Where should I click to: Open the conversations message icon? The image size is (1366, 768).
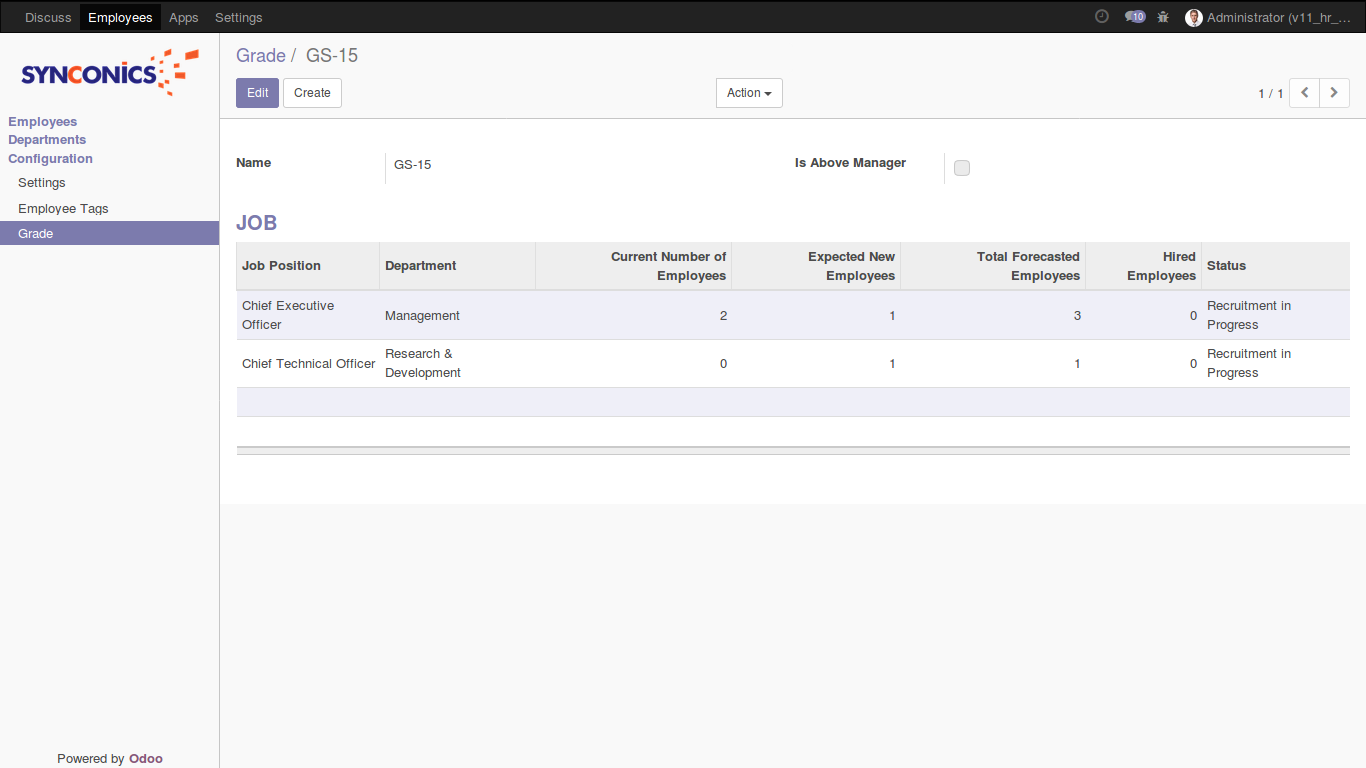(1134, 17)
